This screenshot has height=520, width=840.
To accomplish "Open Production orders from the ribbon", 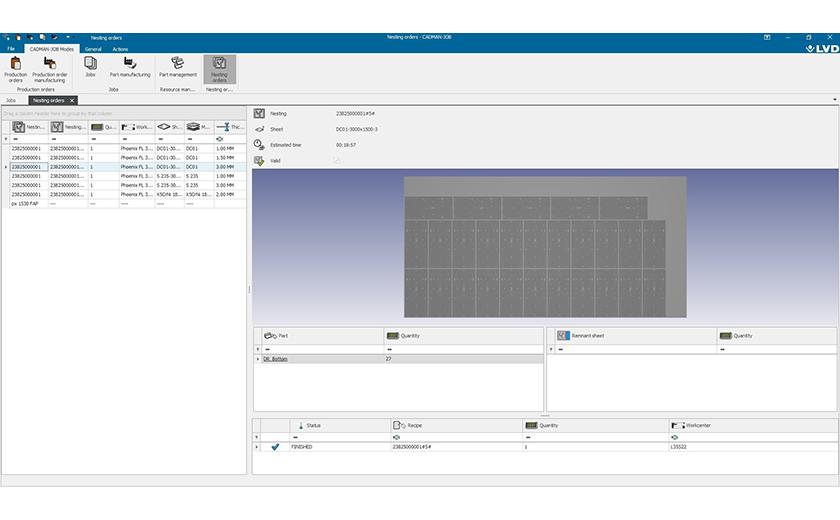I will pyautogui.click(x=16, y=68).
